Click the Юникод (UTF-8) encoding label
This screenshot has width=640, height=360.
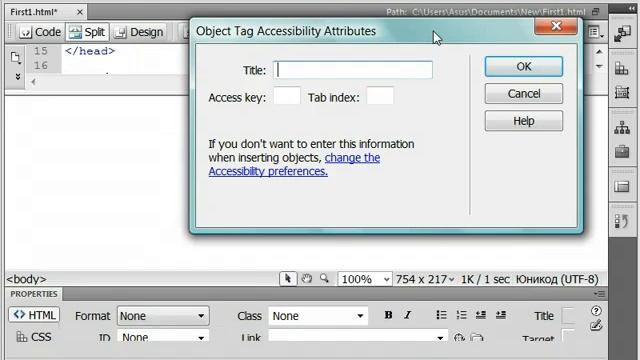coord(557,279)
